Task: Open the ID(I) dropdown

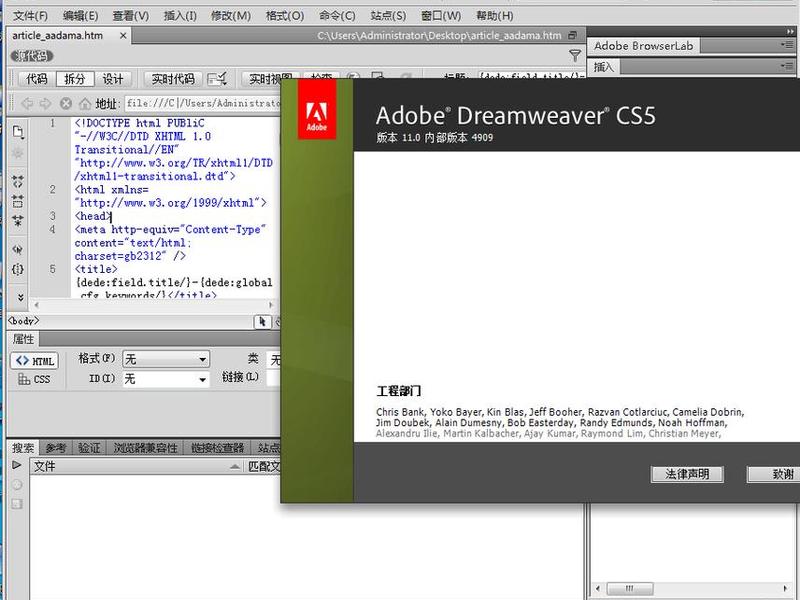Action: pyautogui.click(x=166, y=379)
